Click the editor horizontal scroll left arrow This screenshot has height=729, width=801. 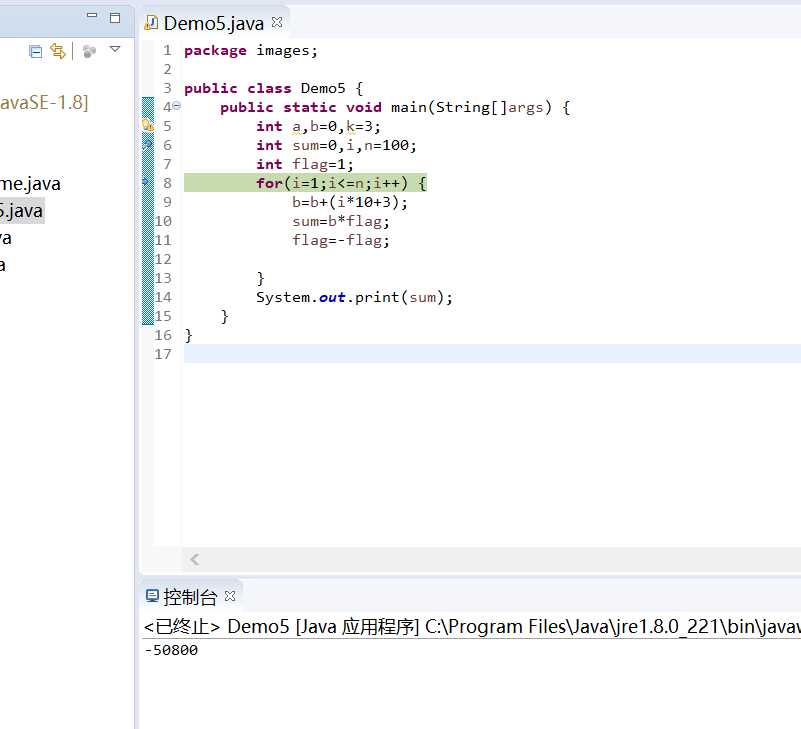pos(195,559)
